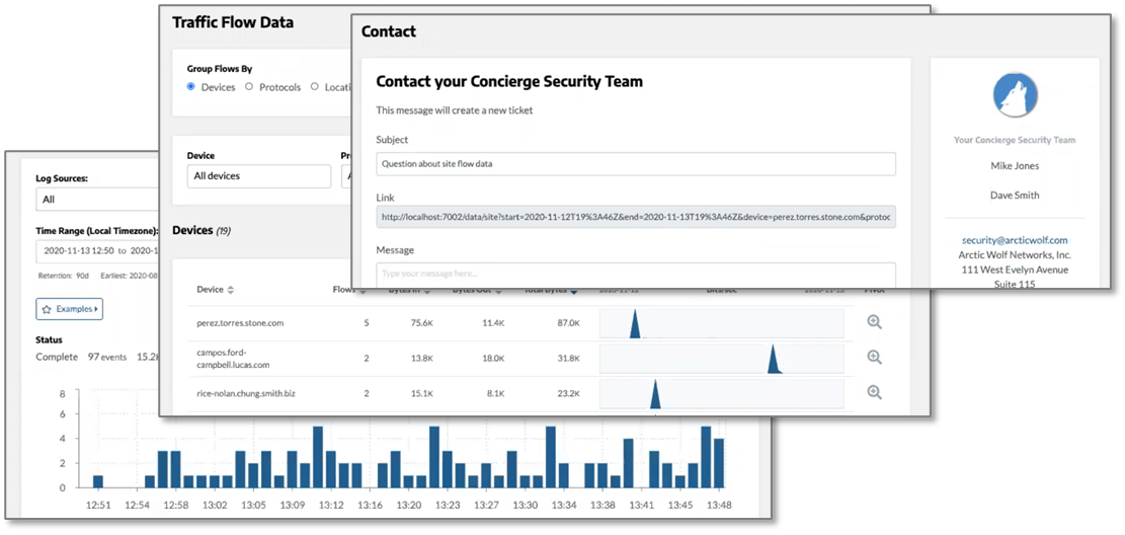Click into the Message text area

click(635, 273)
